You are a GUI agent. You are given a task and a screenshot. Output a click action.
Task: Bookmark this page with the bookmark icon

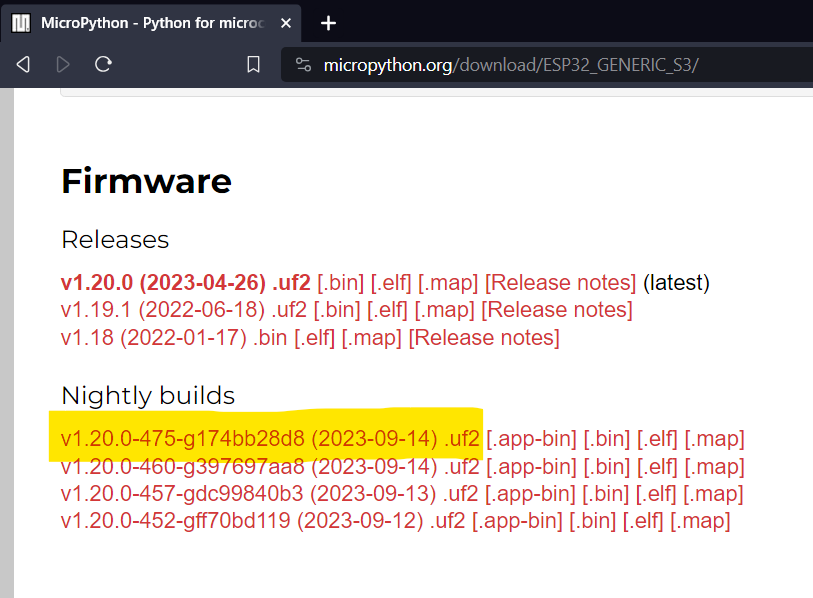pos(253,64)
